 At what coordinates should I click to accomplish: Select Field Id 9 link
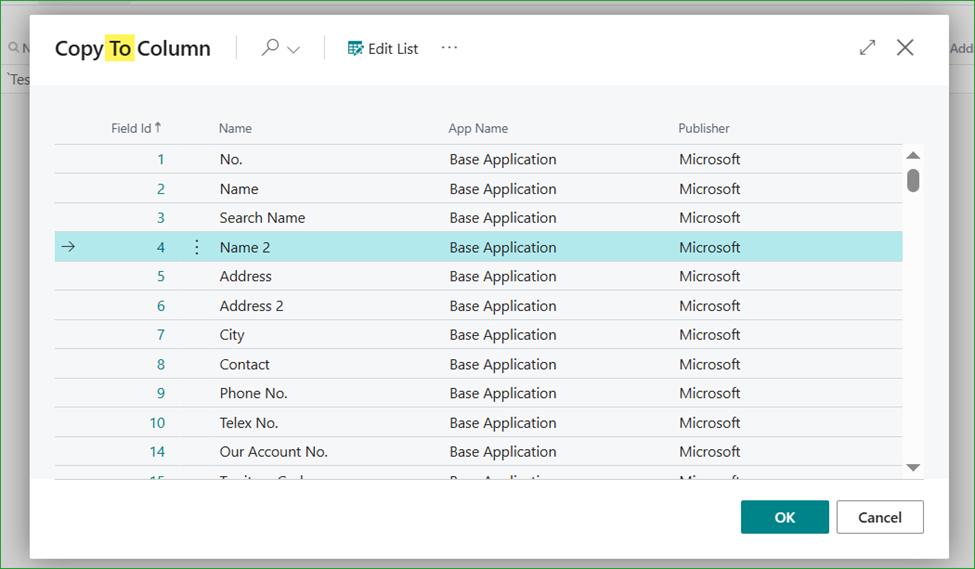tap(160, 393)
